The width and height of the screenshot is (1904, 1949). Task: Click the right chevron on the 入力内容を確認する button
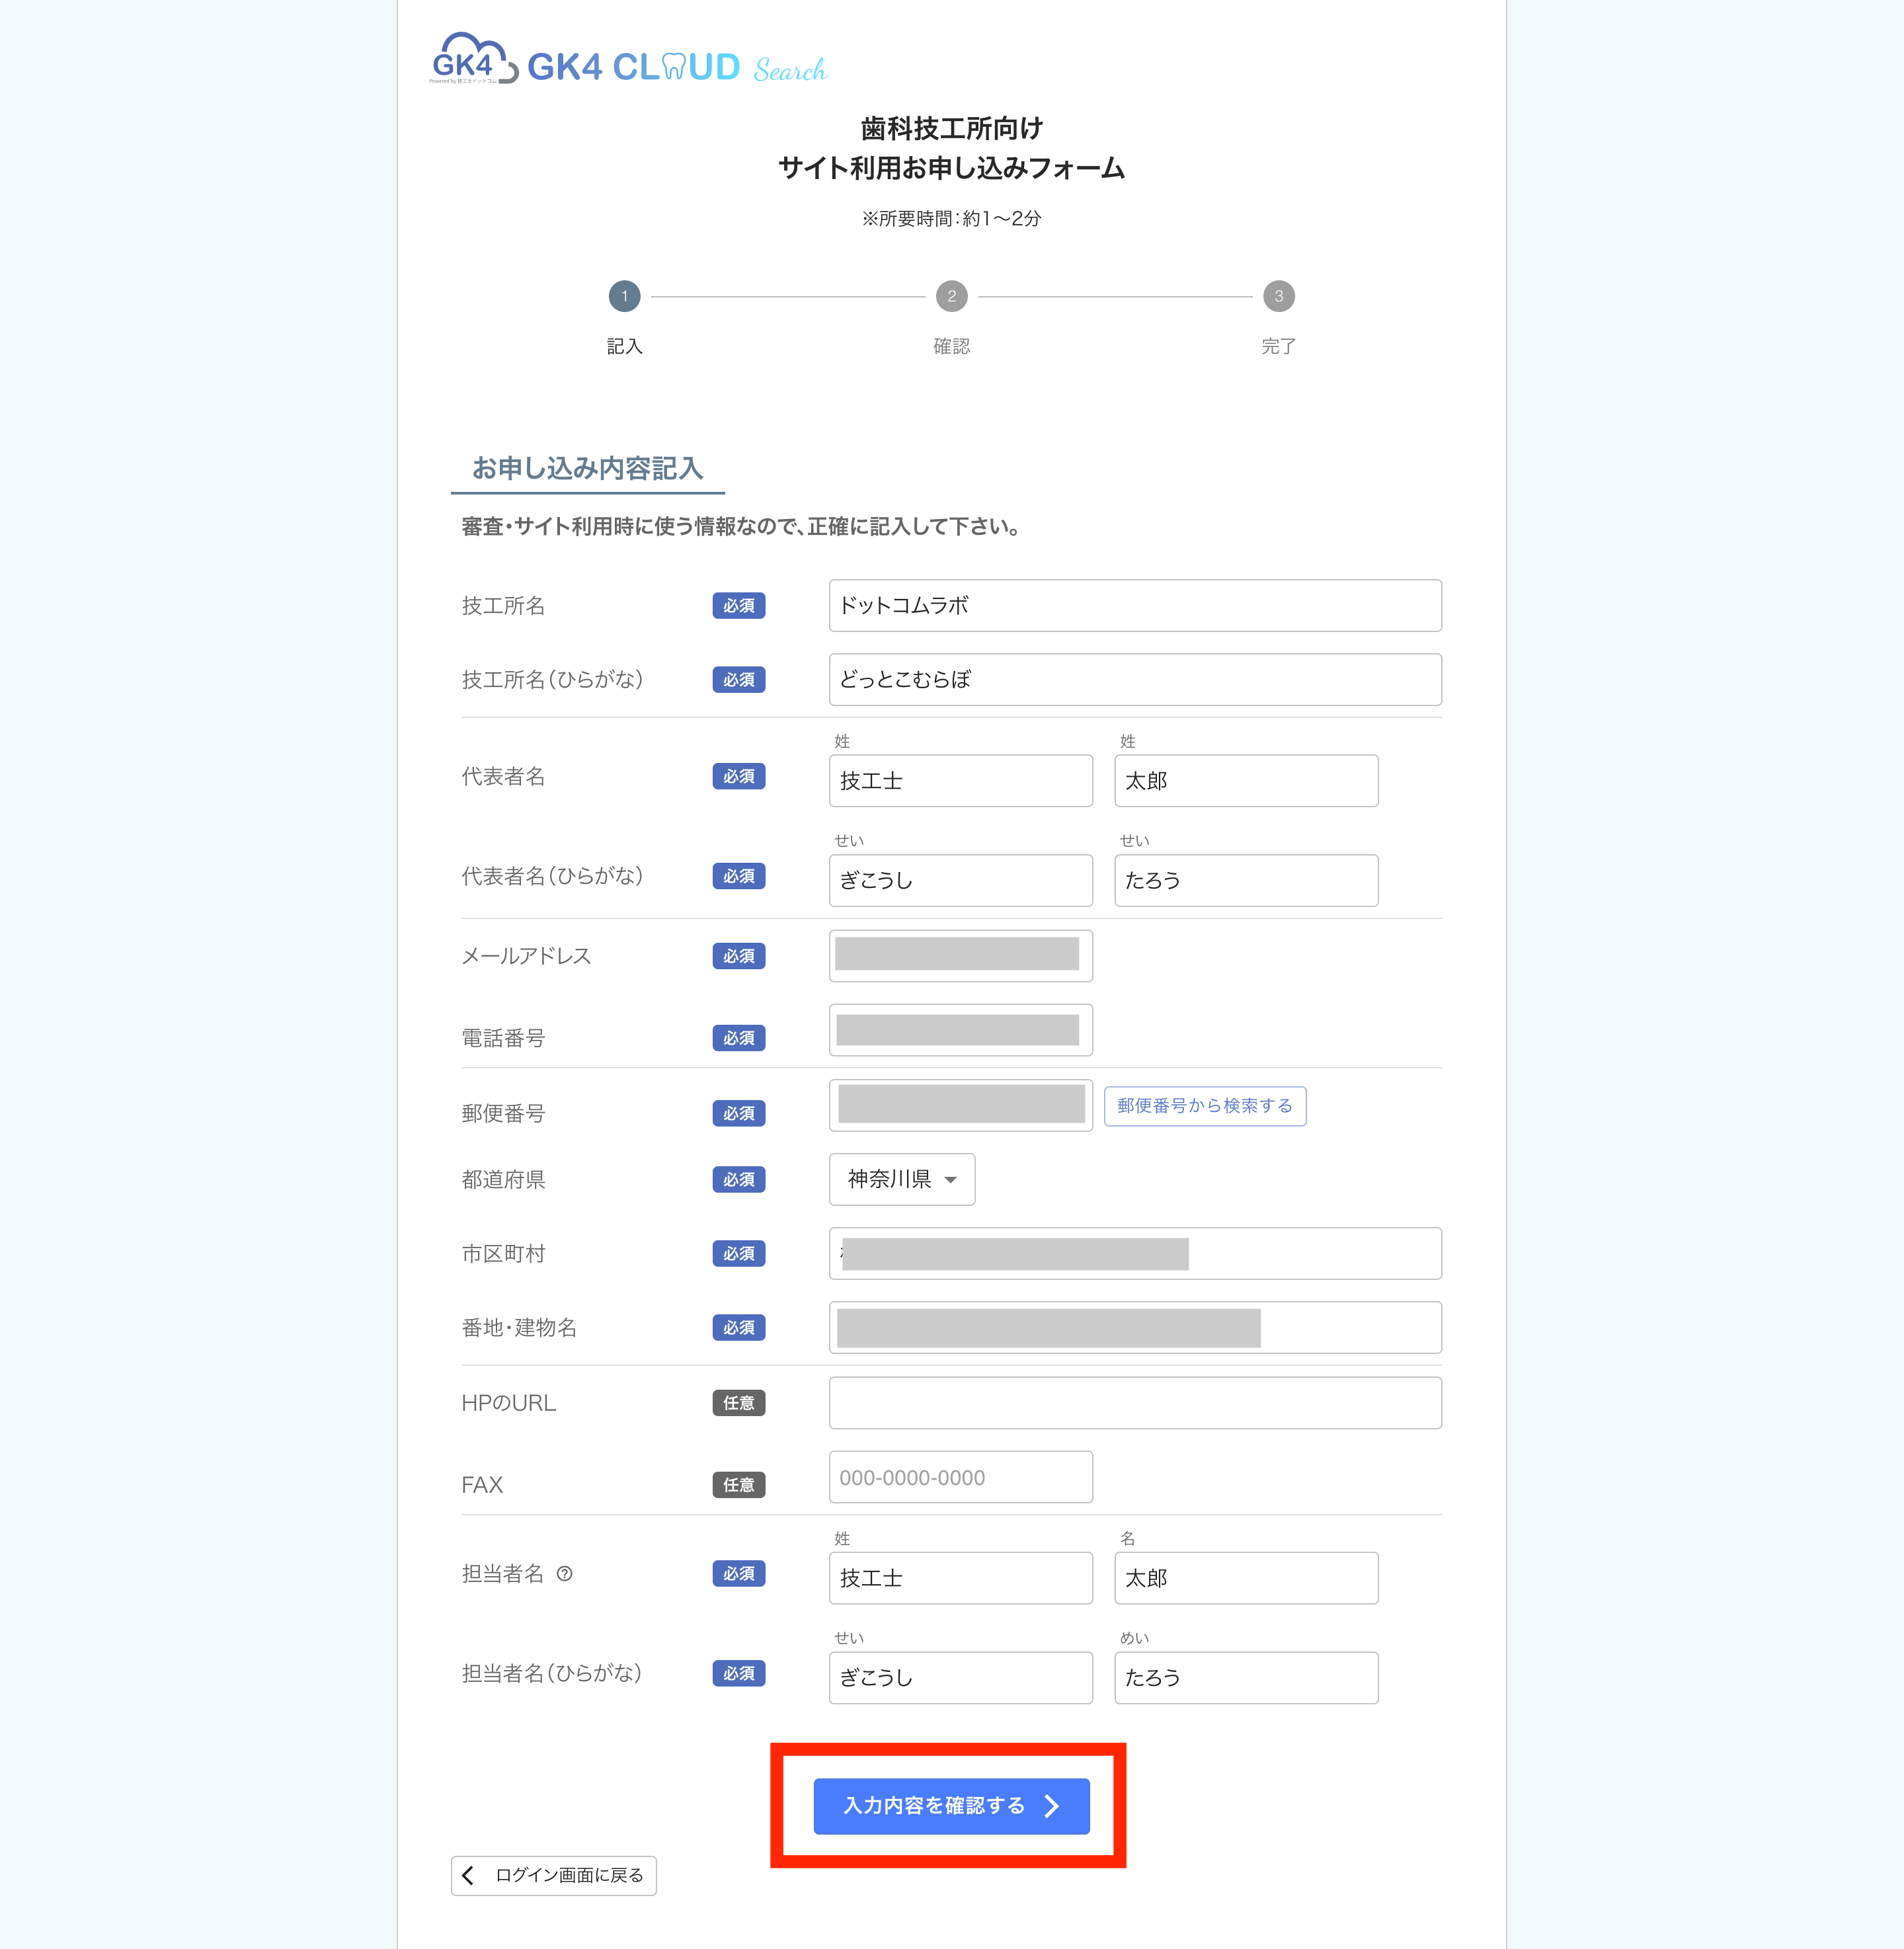[x=1051, y=1805]
